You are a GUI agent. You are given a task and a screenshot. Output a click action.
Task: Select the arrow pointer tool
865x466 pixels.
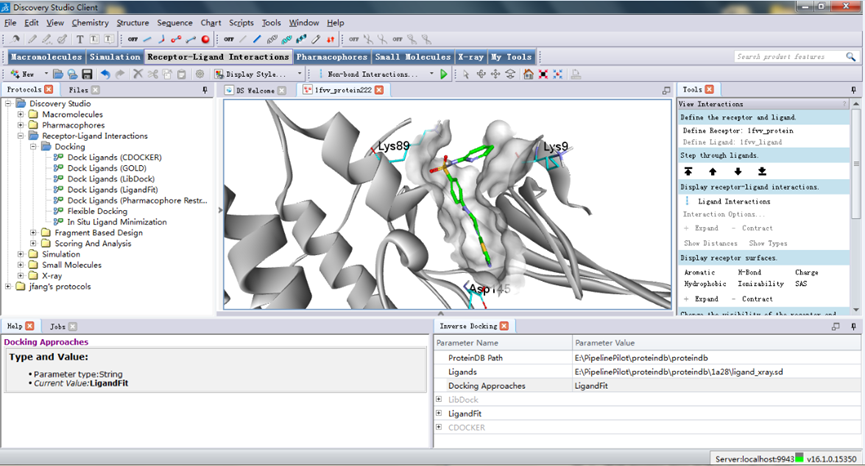[x=466, y=74]
